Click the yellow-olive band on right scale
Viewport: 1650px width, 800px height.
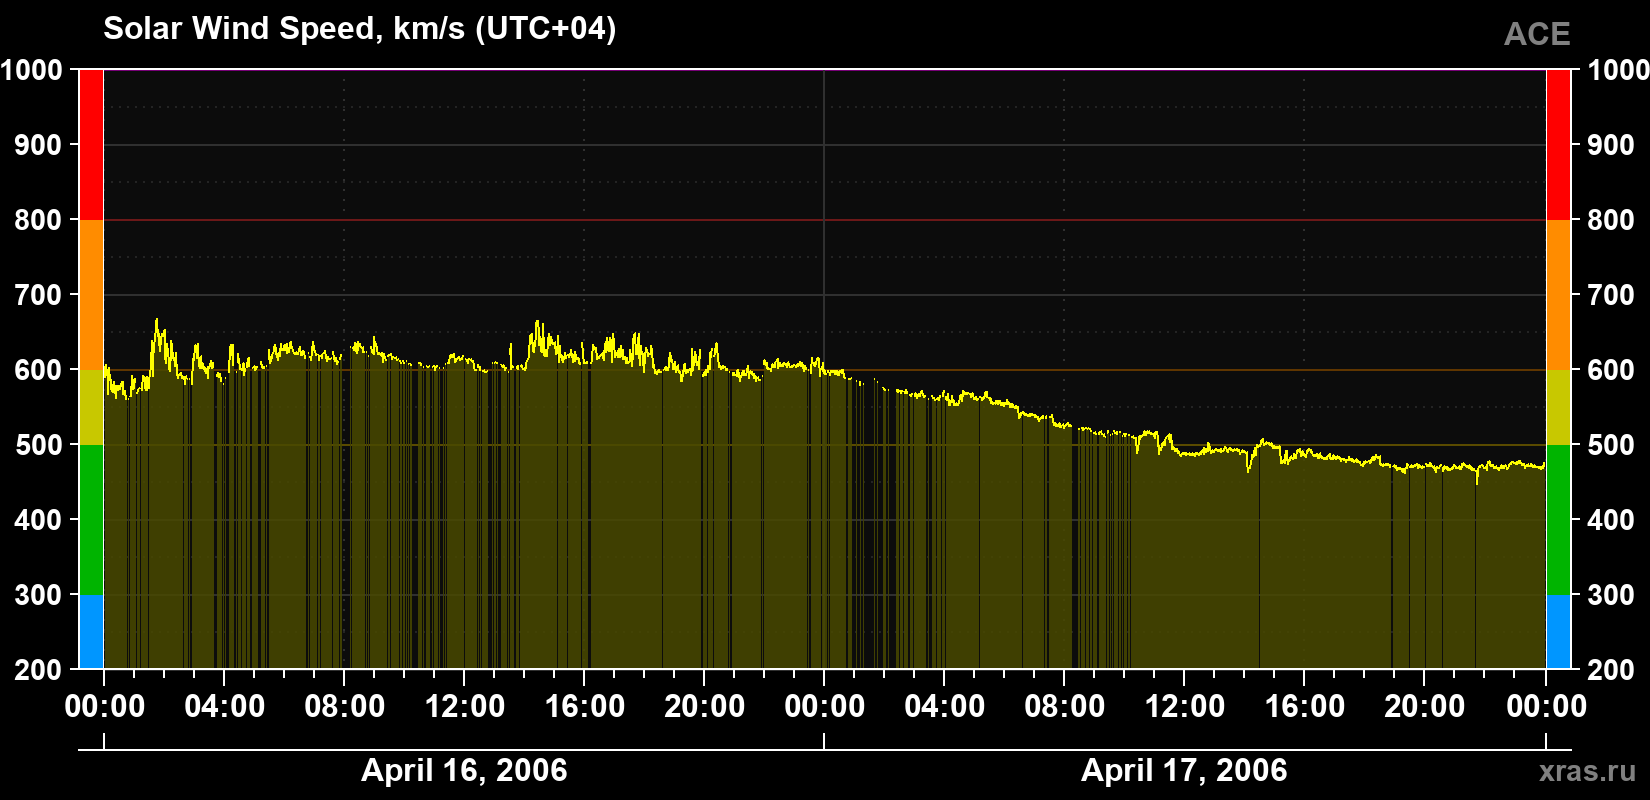coord(1558,407)
